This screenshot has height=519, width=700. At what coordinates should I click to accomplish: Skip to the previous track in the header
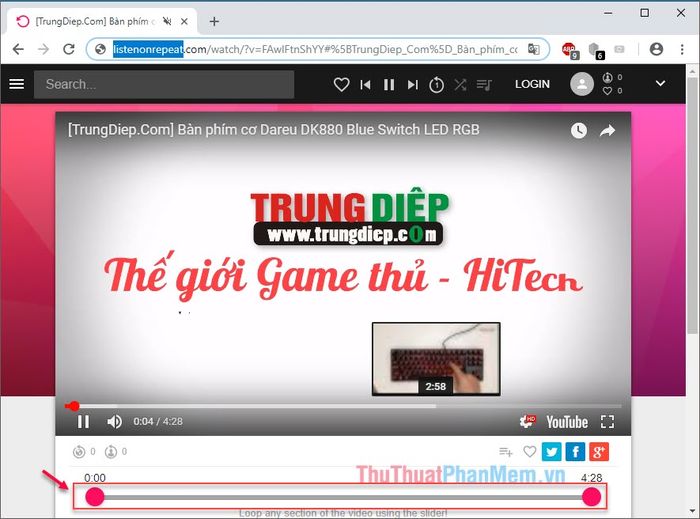(365, 84)
